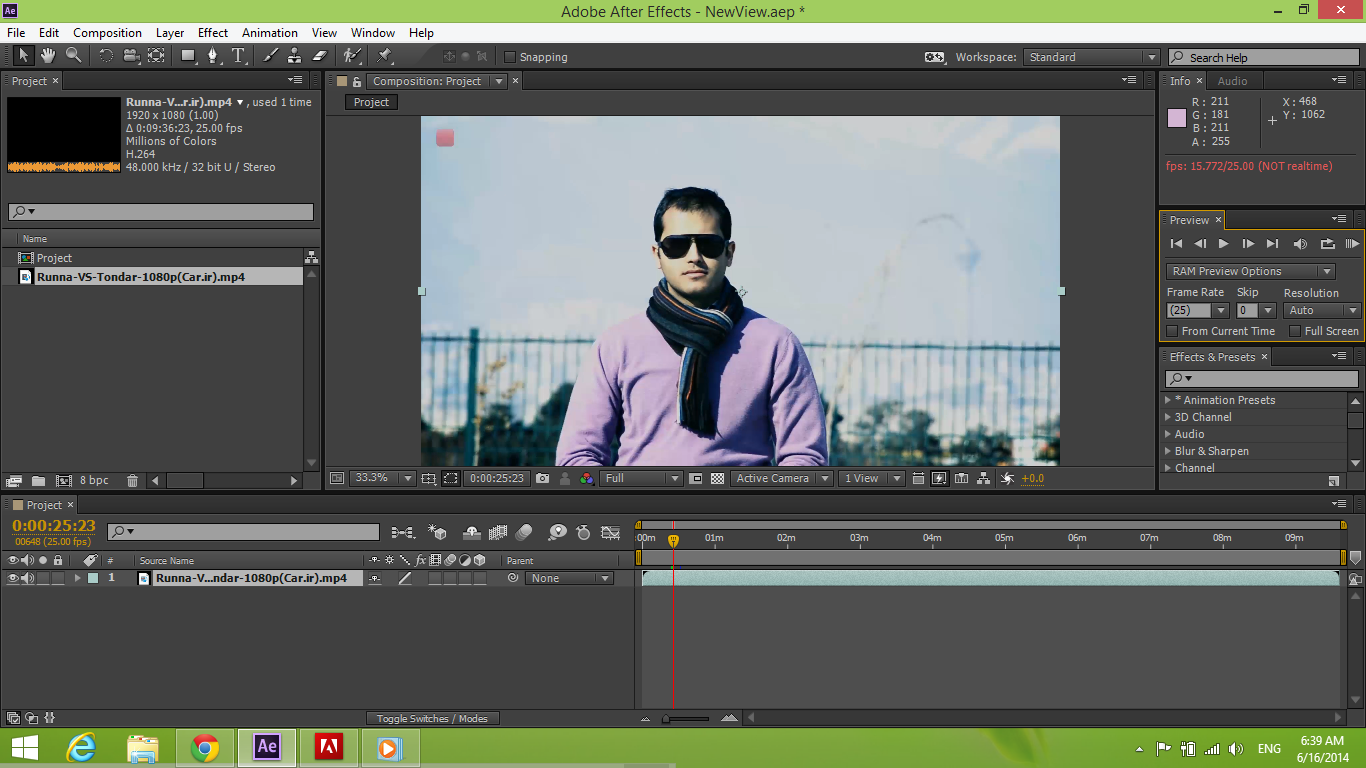This screenshot has height=768, width=1366.
Task: Toggle lock switch on layer 1
Action: click(x=58, y=578)
